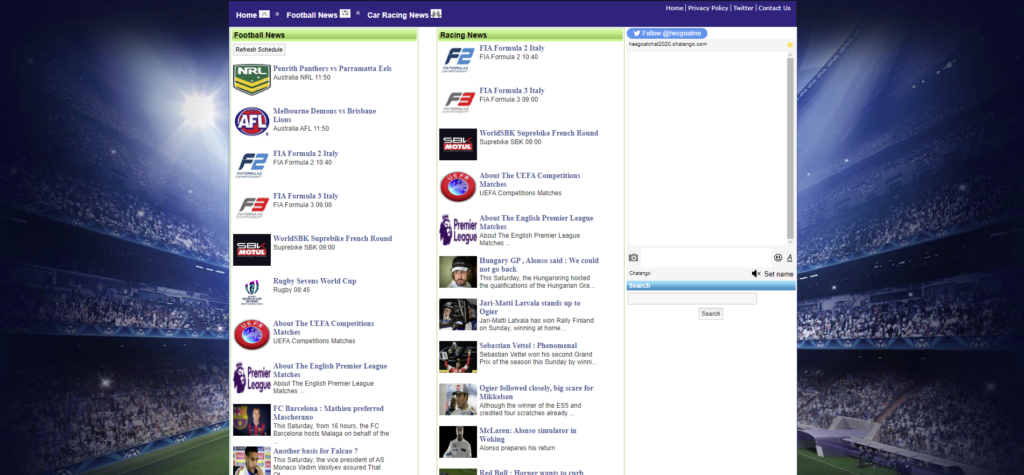Open the Privacy Policy link

[708, 8]
